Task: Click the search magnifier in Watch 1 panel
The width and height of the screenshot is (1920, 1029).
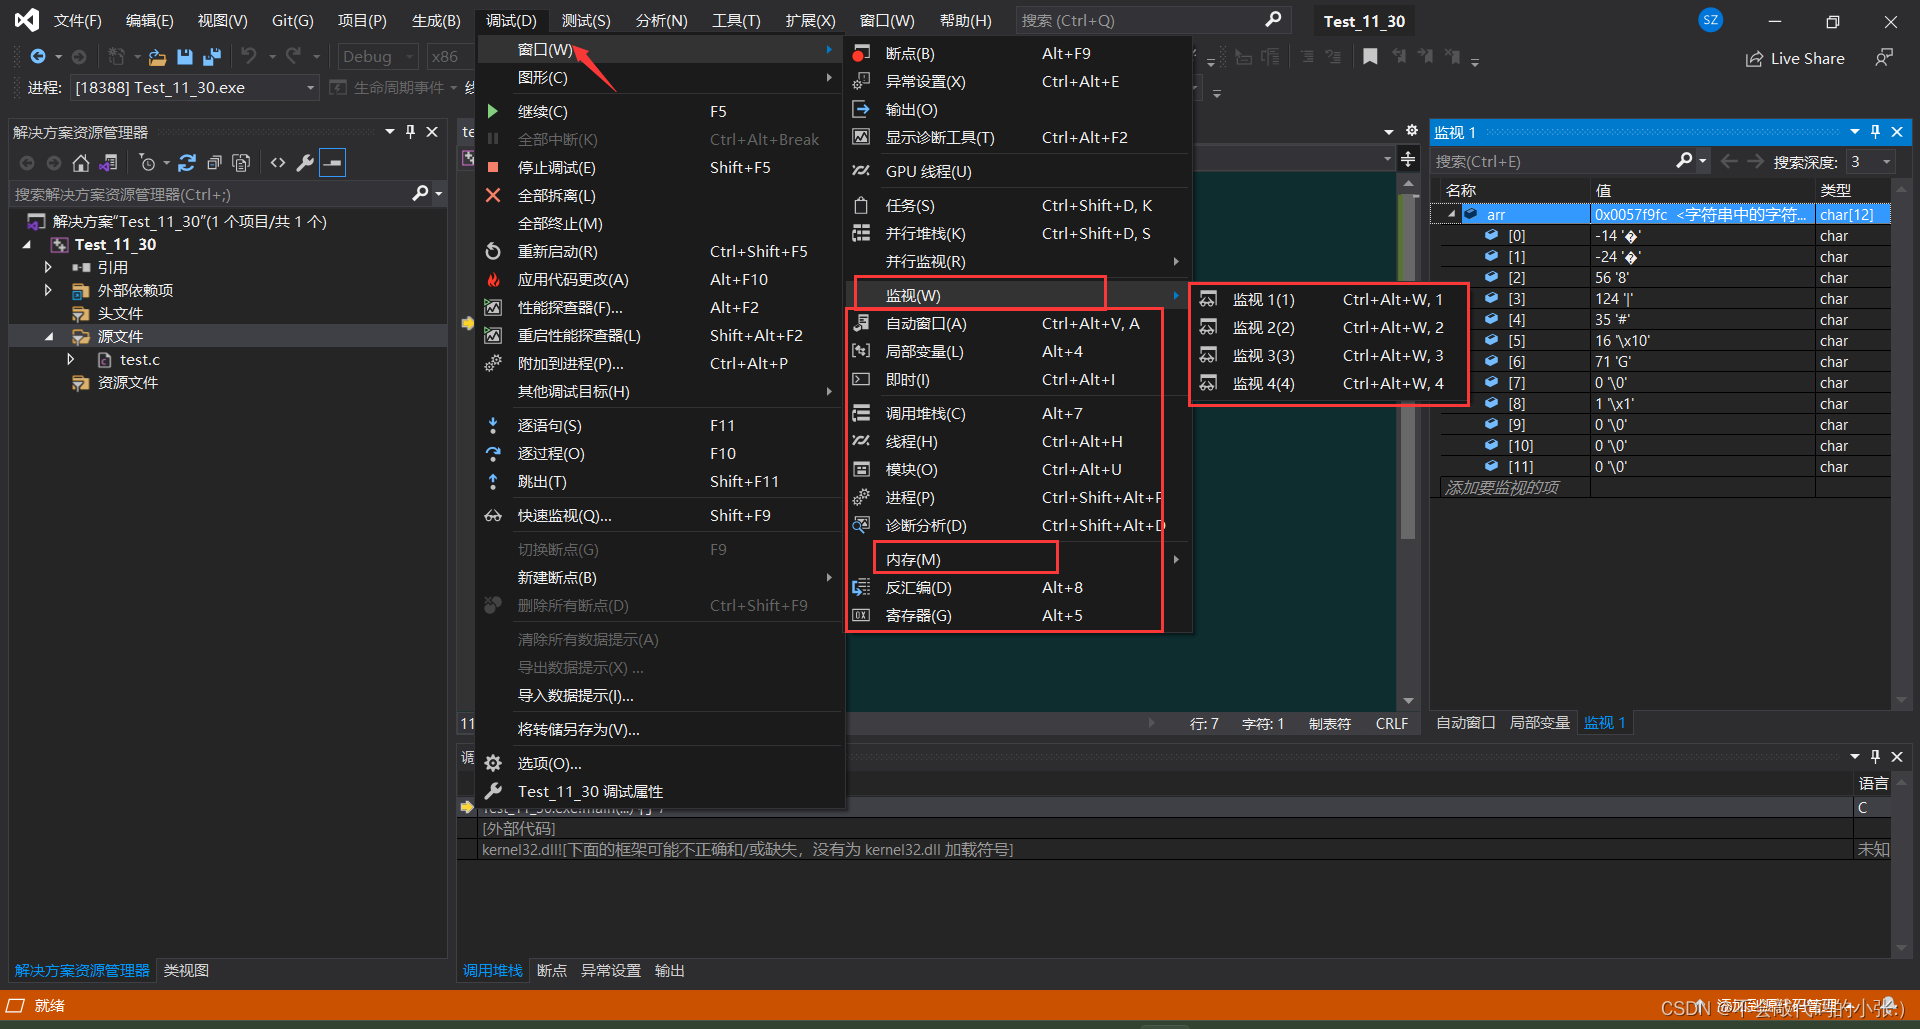Action: (x=1685, y=161)
